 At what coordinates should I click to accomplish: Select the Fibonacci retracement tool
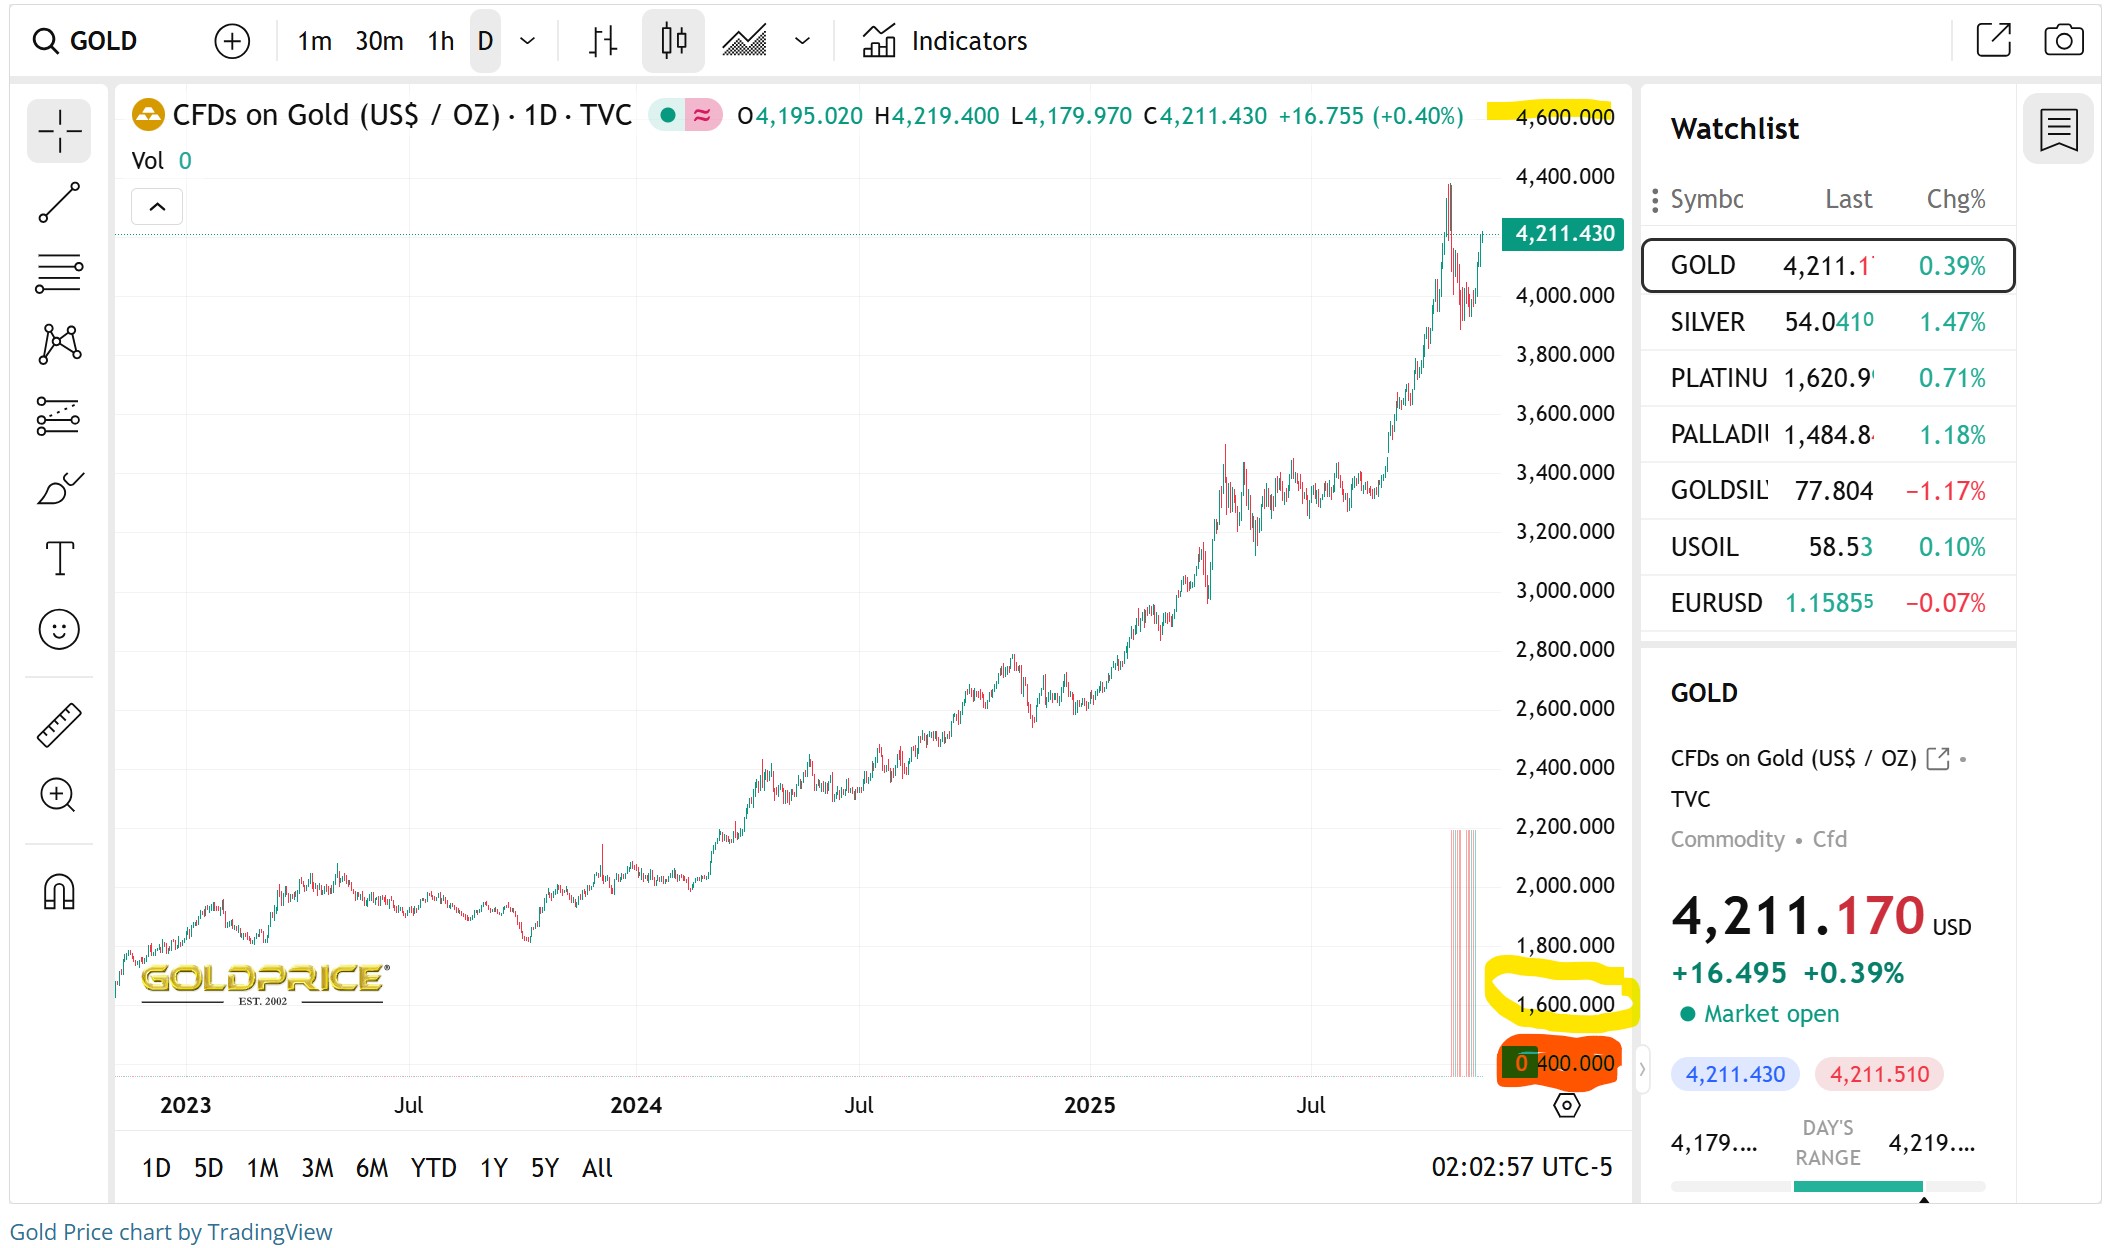pos(59,273)
